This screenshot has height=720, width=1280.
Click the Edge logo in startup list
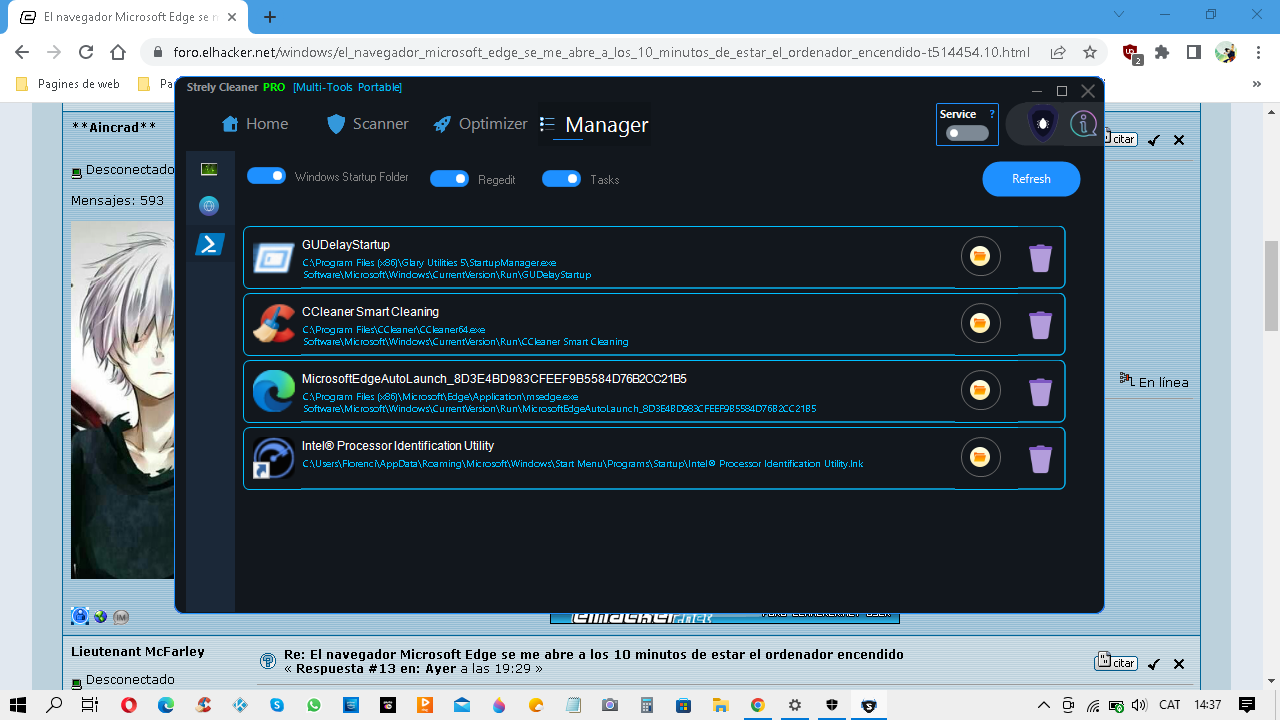[x=274, y=391]
